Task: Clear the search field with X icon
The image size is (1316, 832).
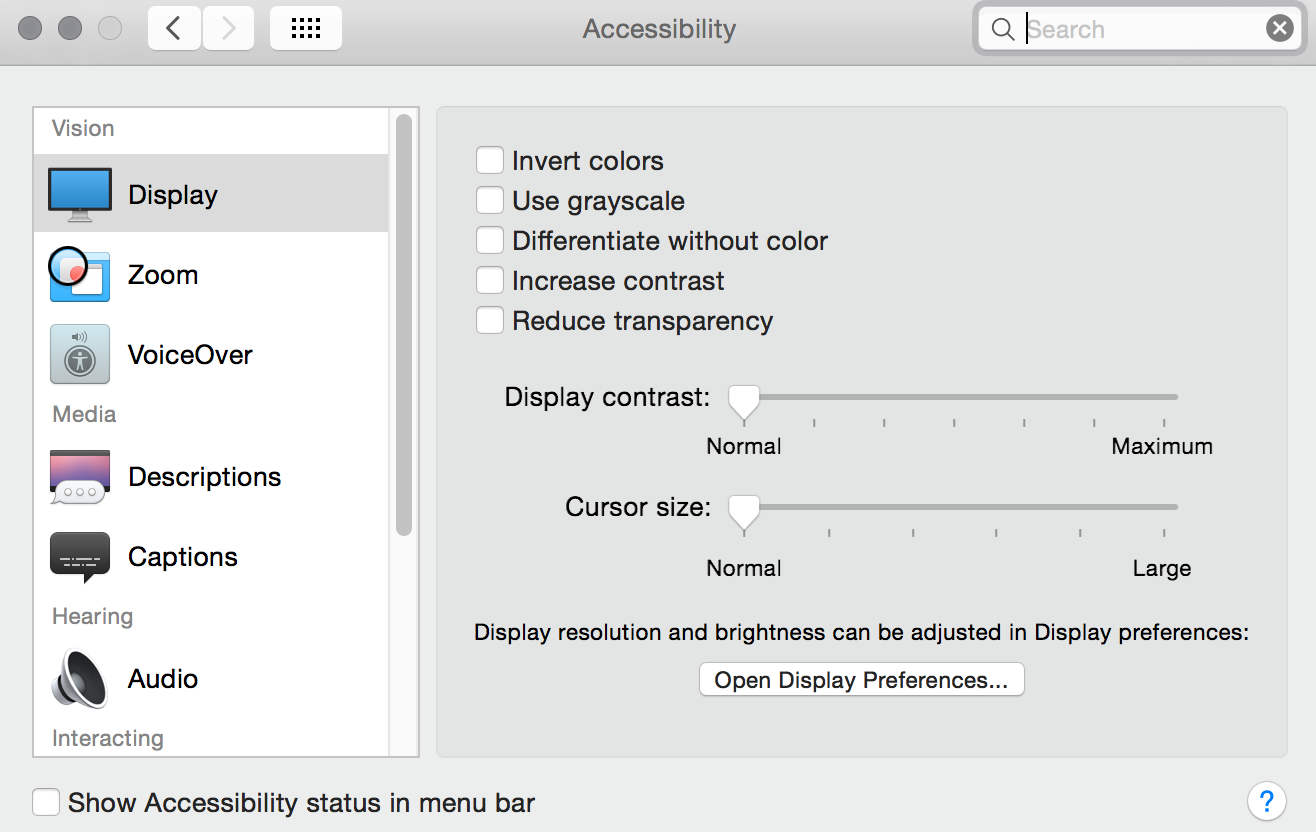Action: 1280,29
